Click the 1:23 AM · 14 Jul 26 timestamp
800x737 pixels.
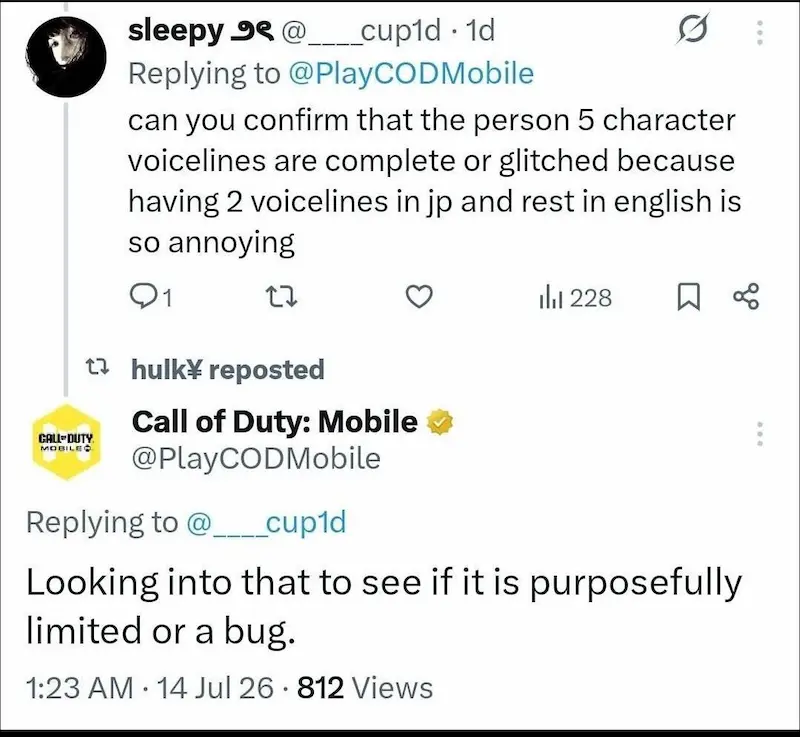pyautogui.click(x=149, y=688)
